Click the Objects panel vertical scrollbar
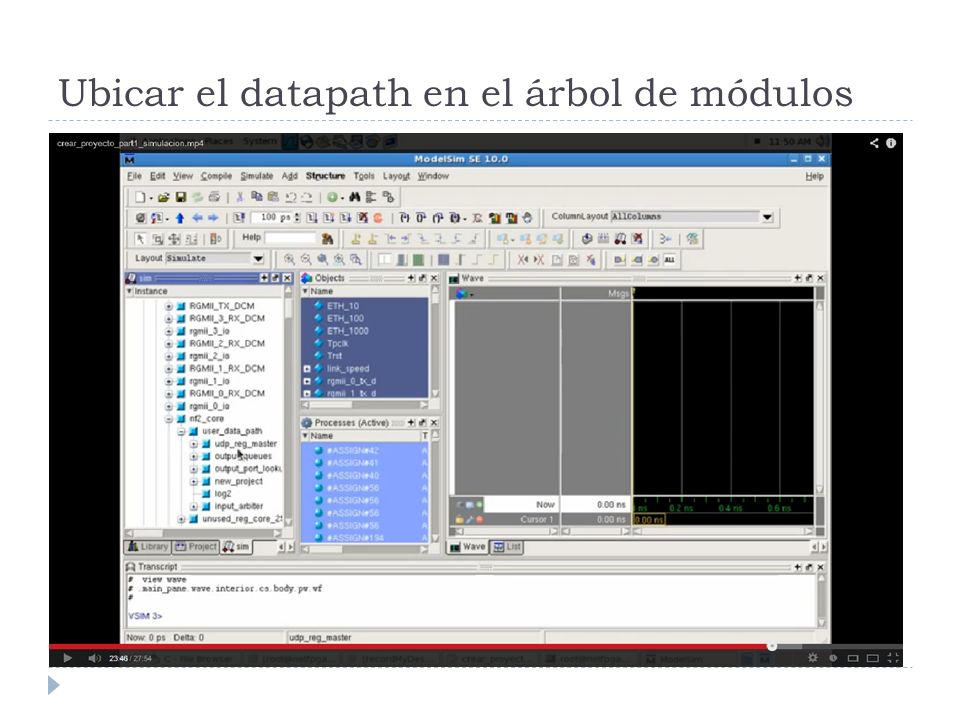 tap(435, 343)
